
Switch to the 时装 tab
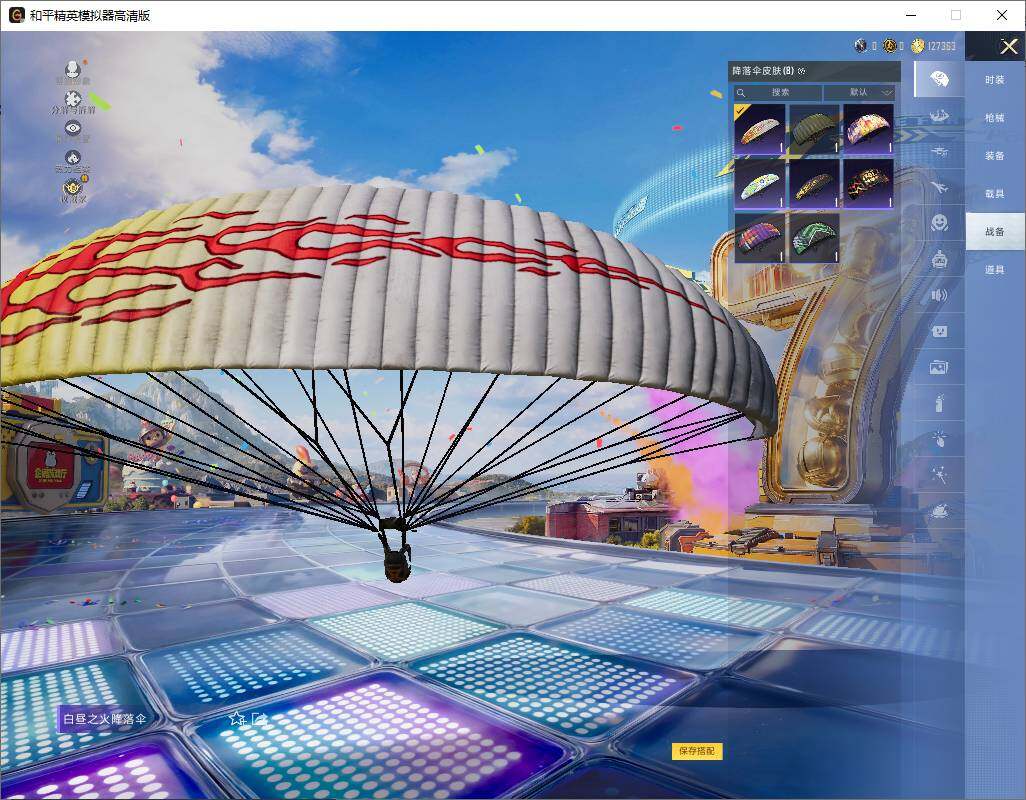coord(995,80)
